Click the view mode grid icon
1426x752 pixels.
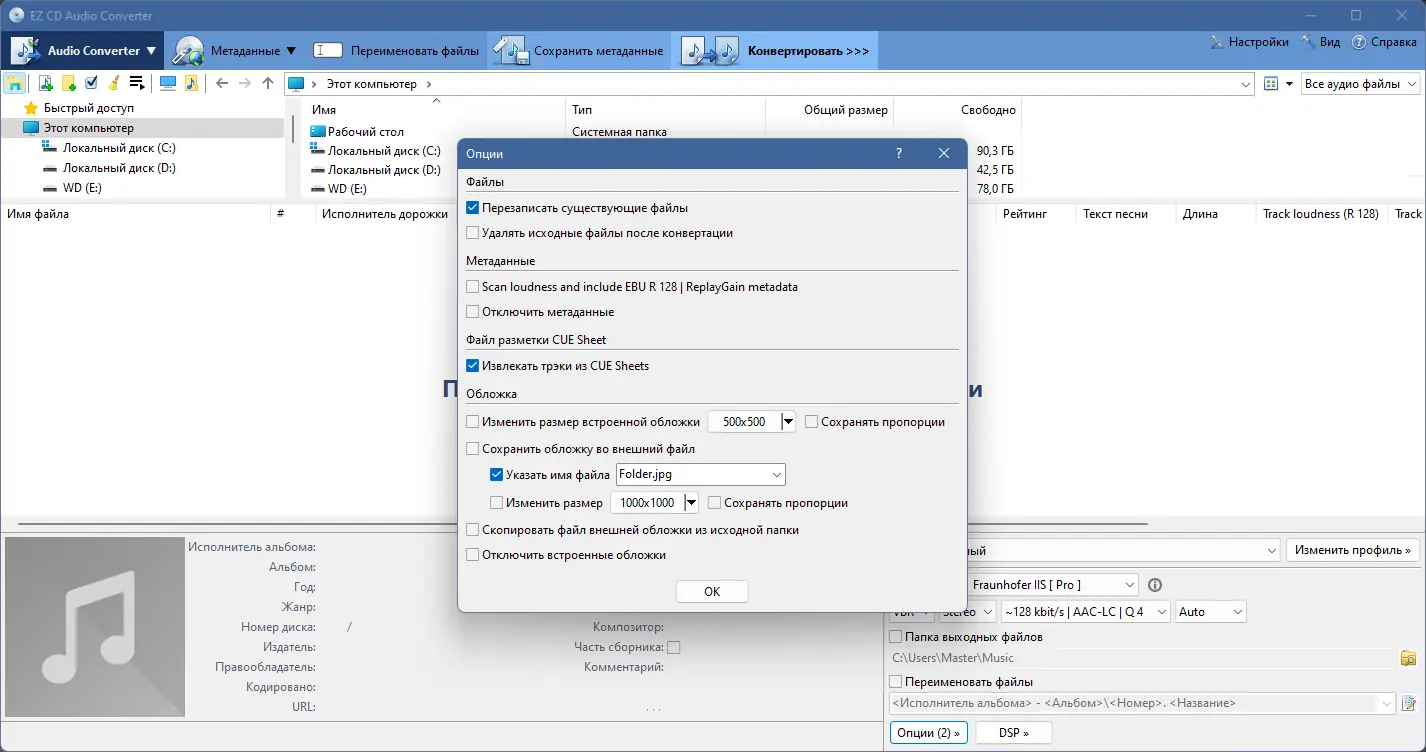1271,84
